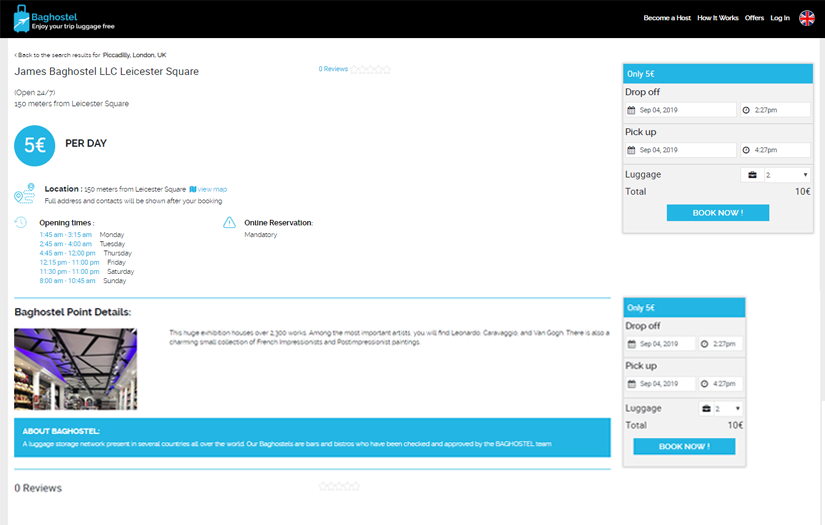Click Log In in the header
The height and width of the screenshot is (525, 825).
(x=780, y=18)
